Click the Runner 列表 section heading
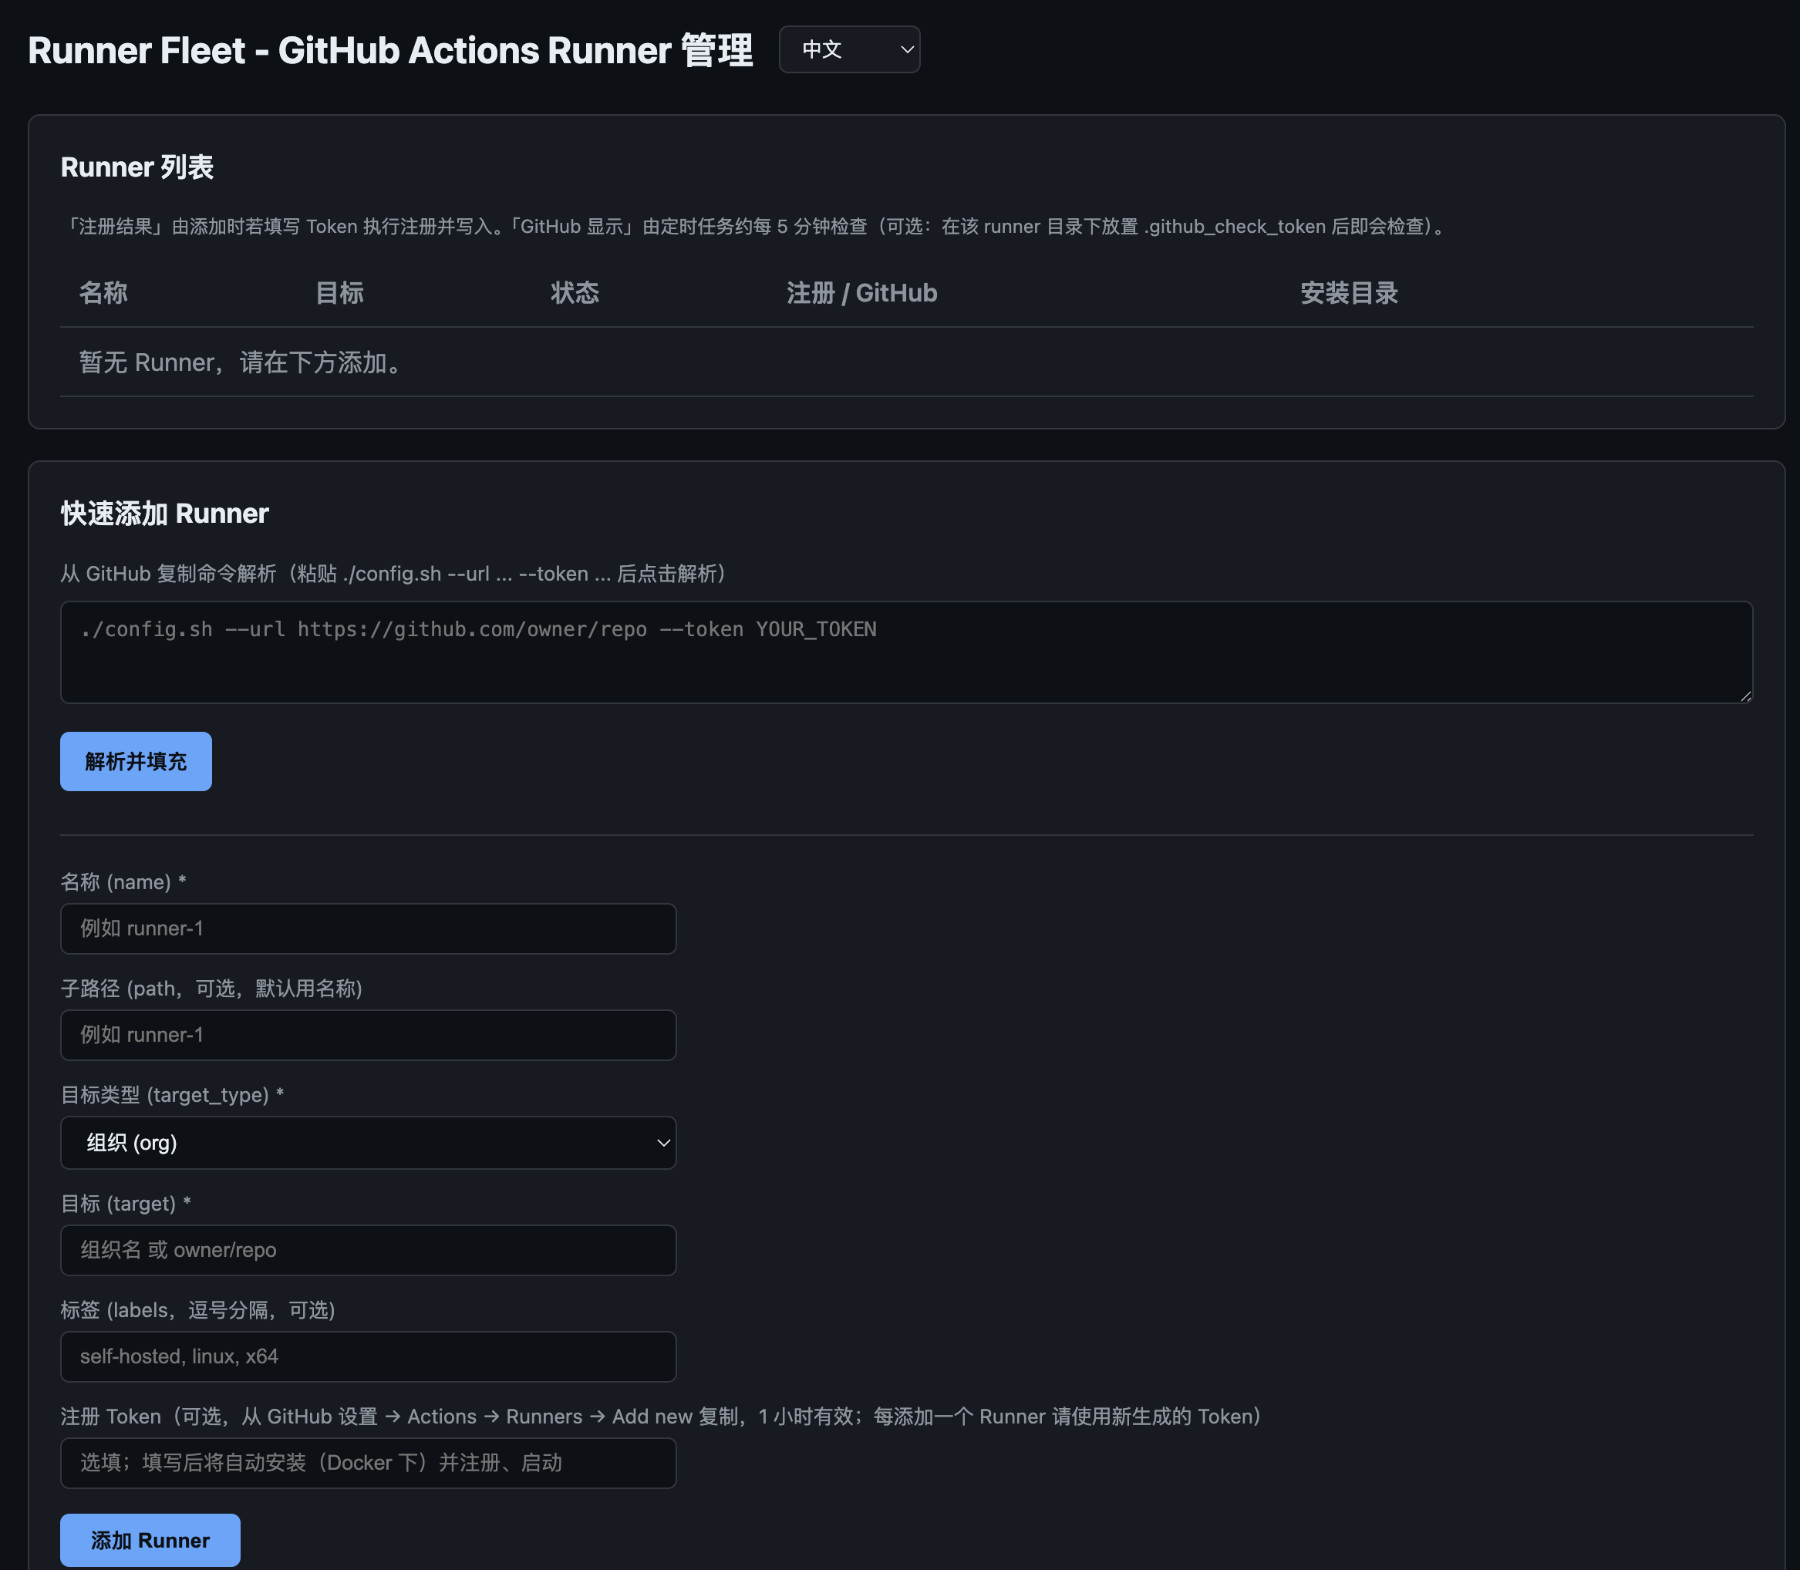 tap(137, 167)
